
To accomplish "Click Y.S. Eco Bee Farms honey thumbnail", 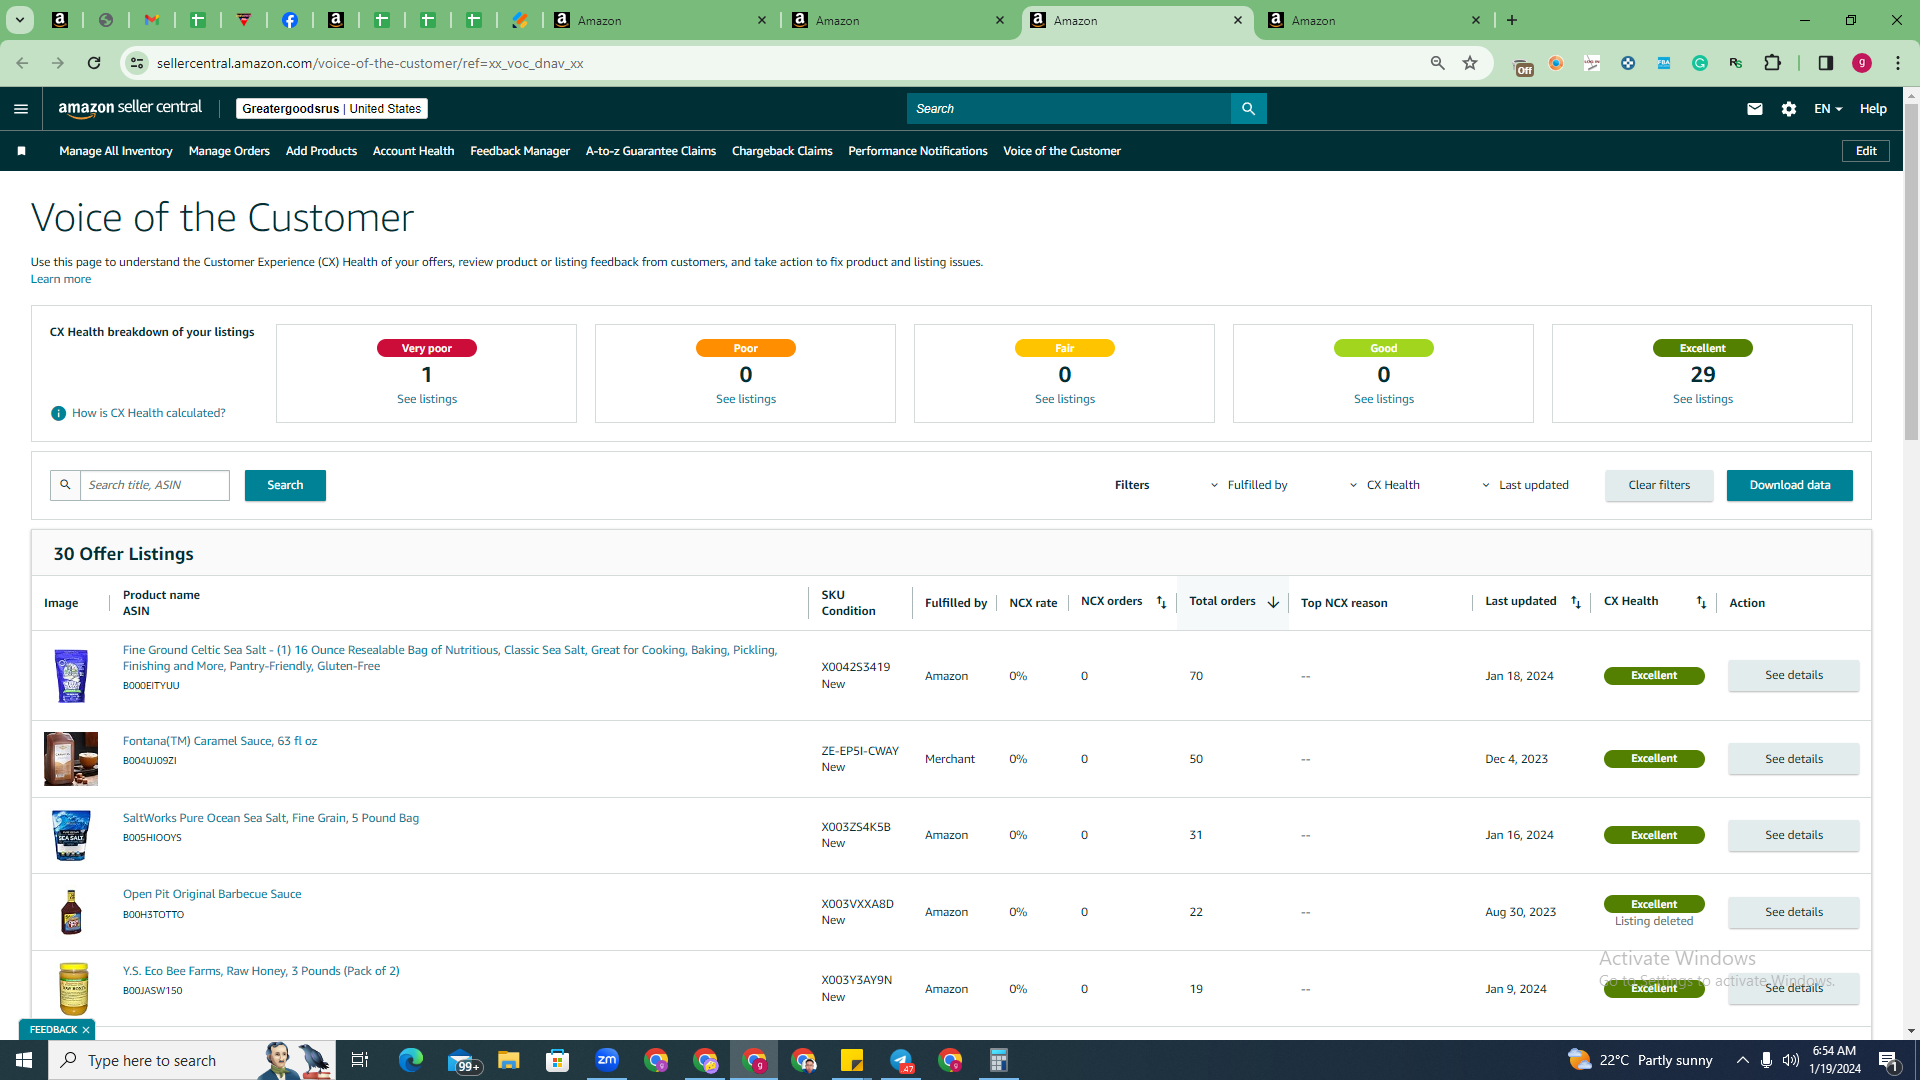I will (73, 988).
